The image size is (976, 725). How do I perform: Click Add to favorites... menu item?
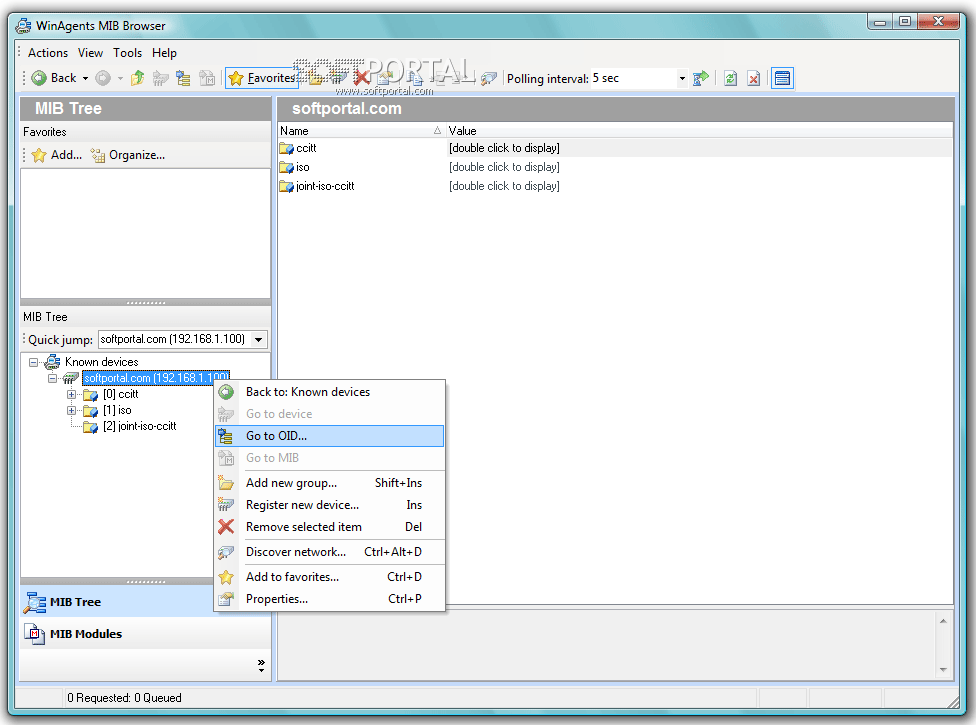tap(329, 577)
